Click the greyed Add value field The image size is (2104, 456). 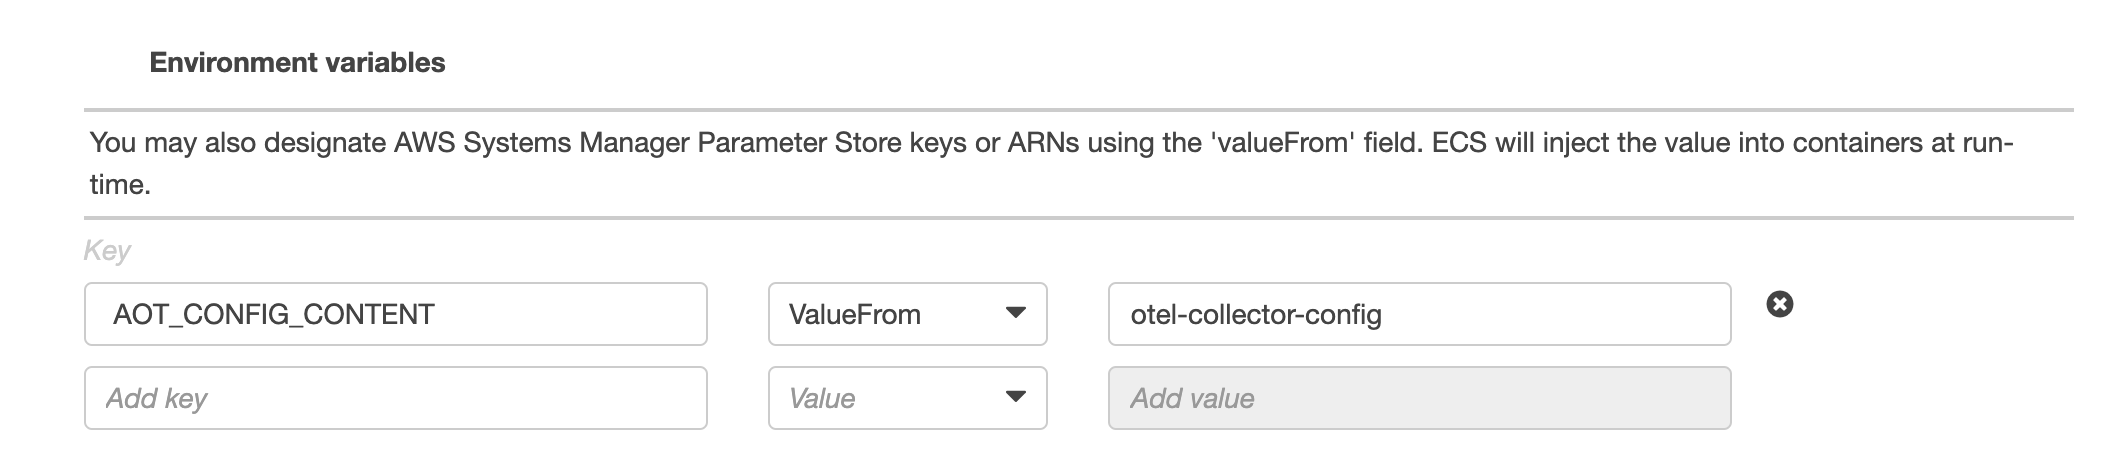(x=1419, y=398)
